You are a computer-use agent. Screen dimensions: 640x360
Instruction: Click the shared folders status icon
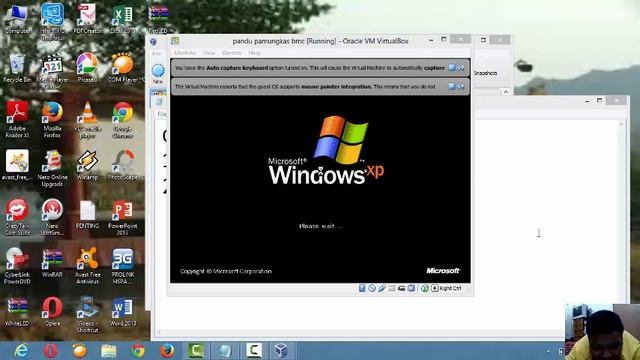click(391, 288)
